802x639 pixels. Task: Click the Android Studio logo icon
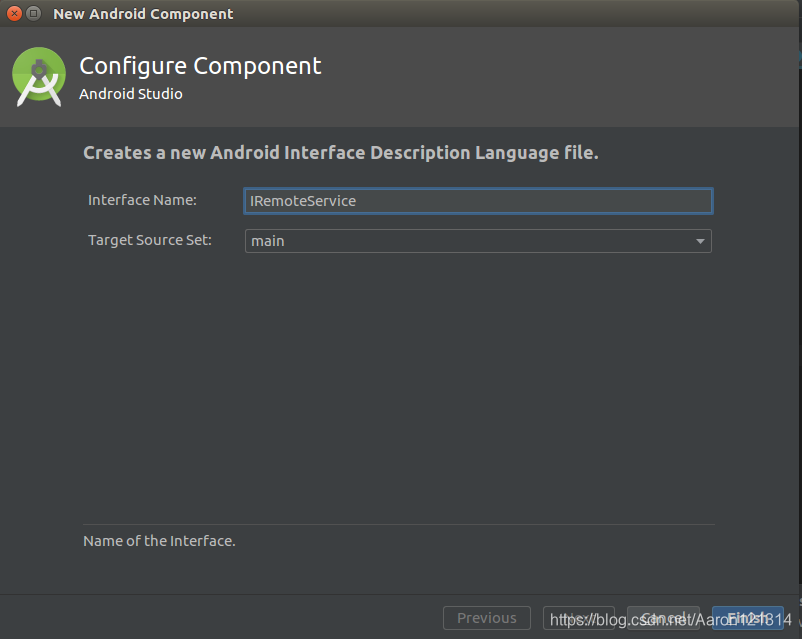click(x=39, y=77)
